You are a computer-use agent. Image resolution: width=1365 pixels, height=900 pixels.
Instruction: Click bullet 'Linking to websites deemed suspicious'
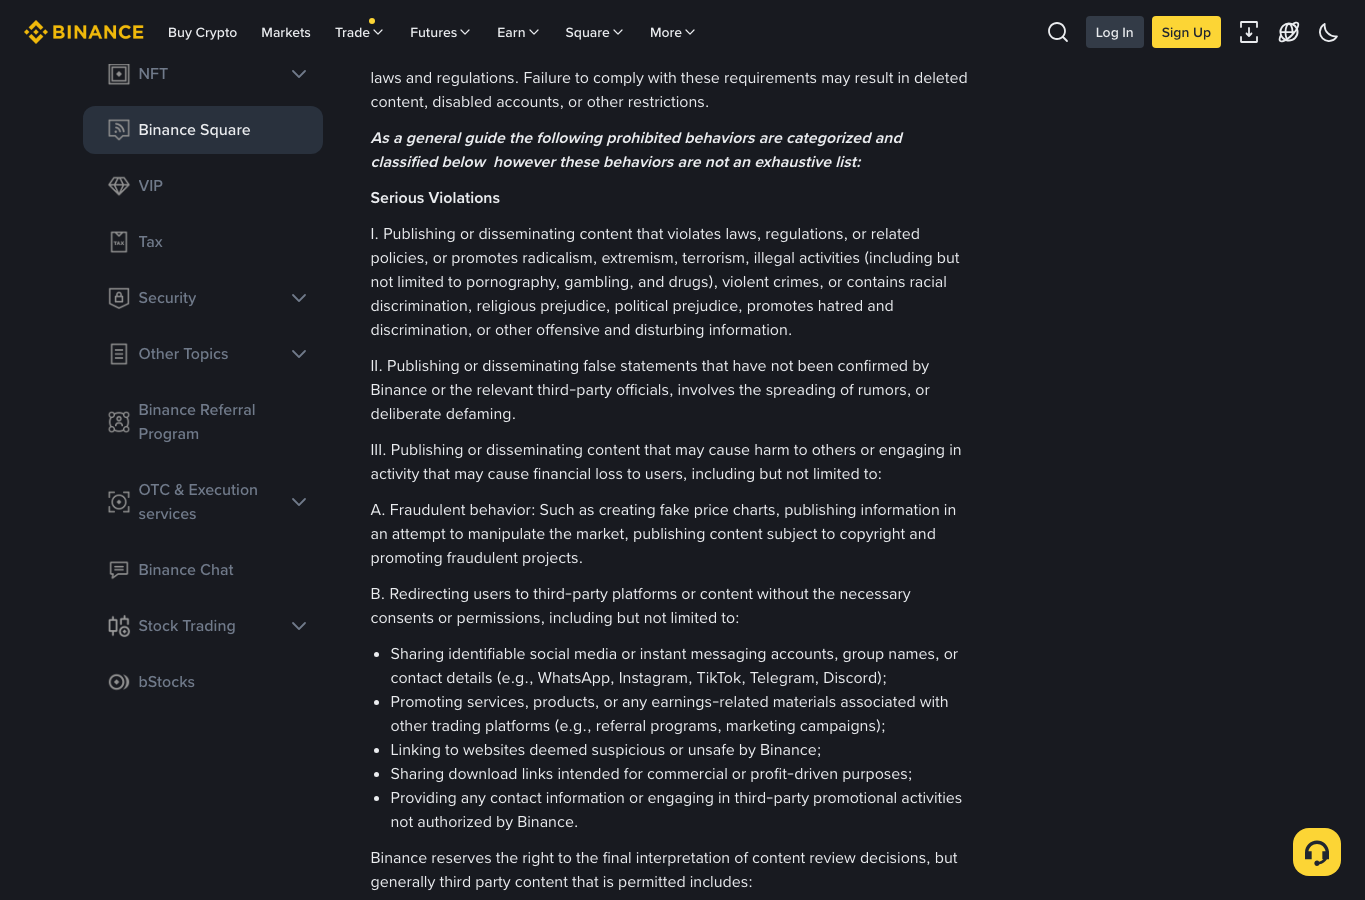point(606,750)
